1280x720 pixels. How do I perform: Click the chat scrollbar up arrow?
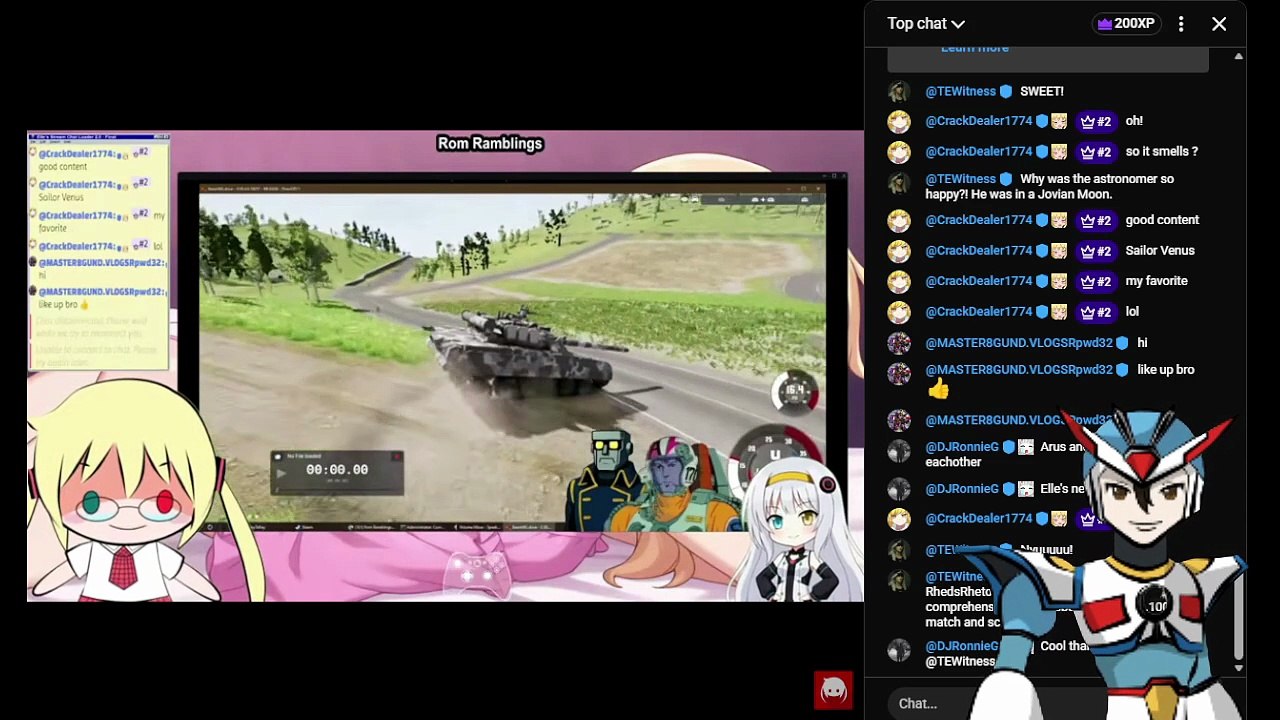1238,56
